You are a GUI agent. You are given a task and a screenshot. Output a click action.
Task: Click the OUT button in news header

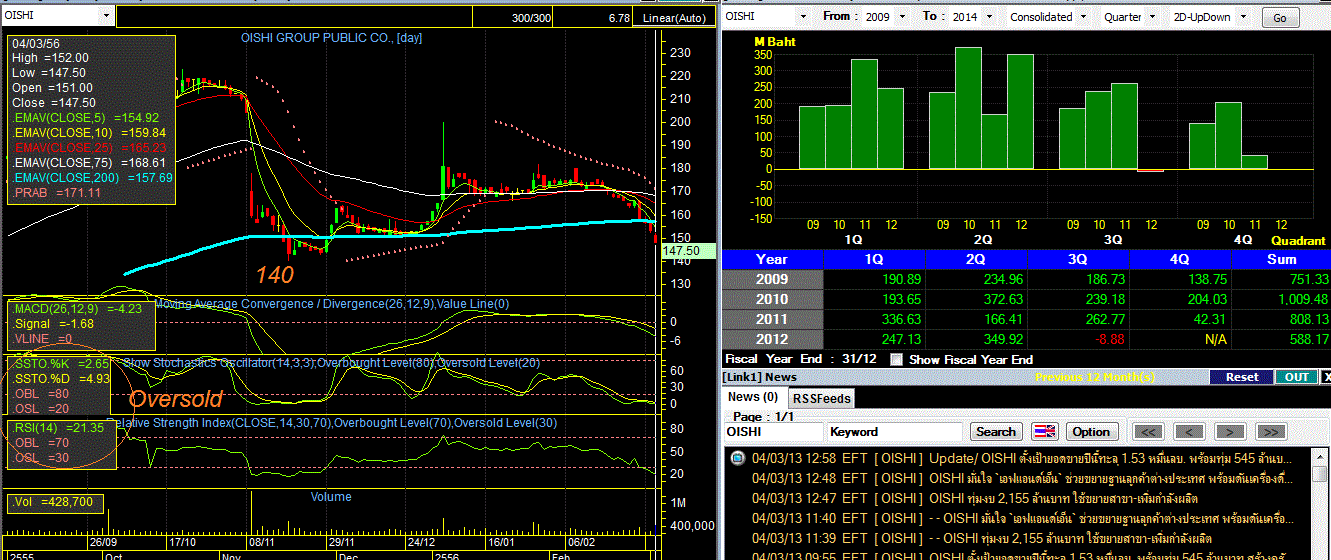(x=1296, y=377)
